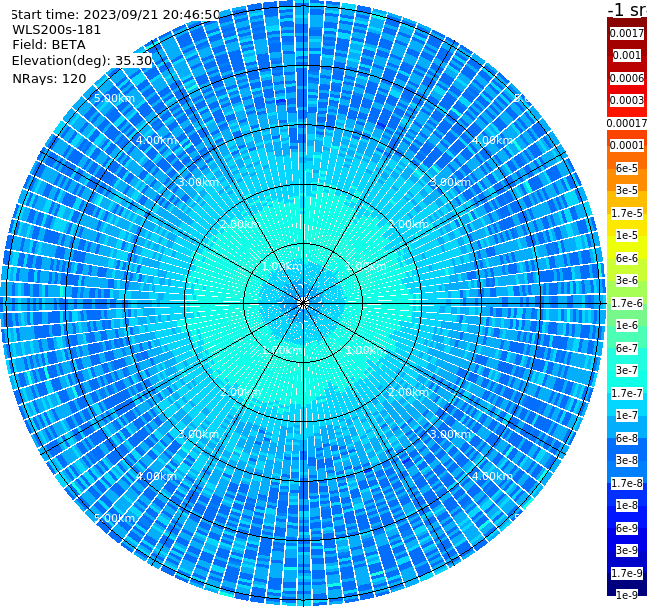Click the lidar origin at the plot center
The height and width of the screenshot is (607, 647).
303,303
